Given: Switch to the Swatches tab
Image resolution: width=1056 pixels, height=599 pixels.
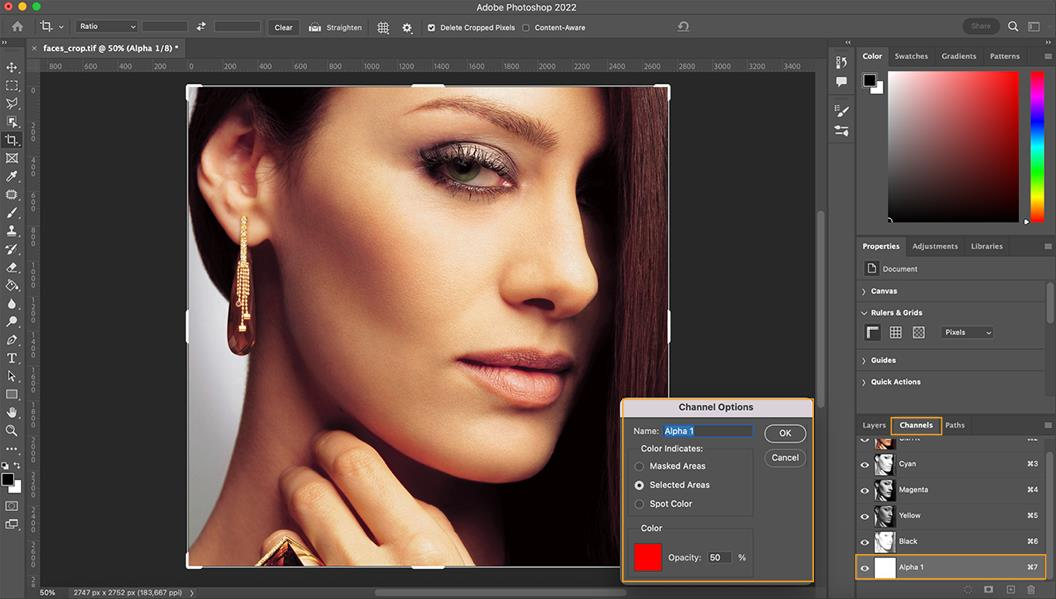Looking at the screenshot, I should [x=911, y=56].
